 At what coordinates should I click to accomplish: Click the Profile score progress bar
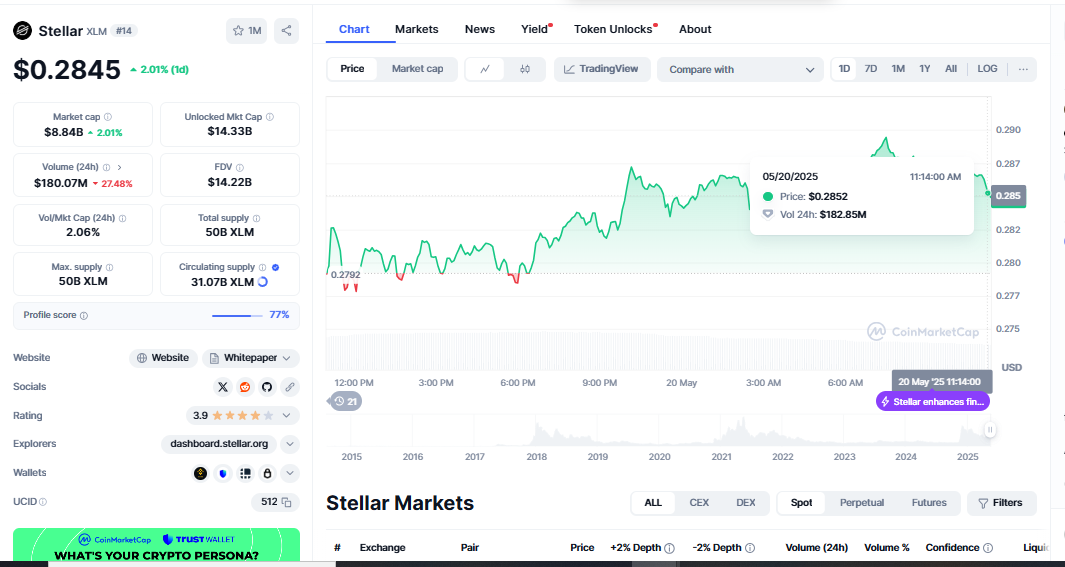[237, 316]
